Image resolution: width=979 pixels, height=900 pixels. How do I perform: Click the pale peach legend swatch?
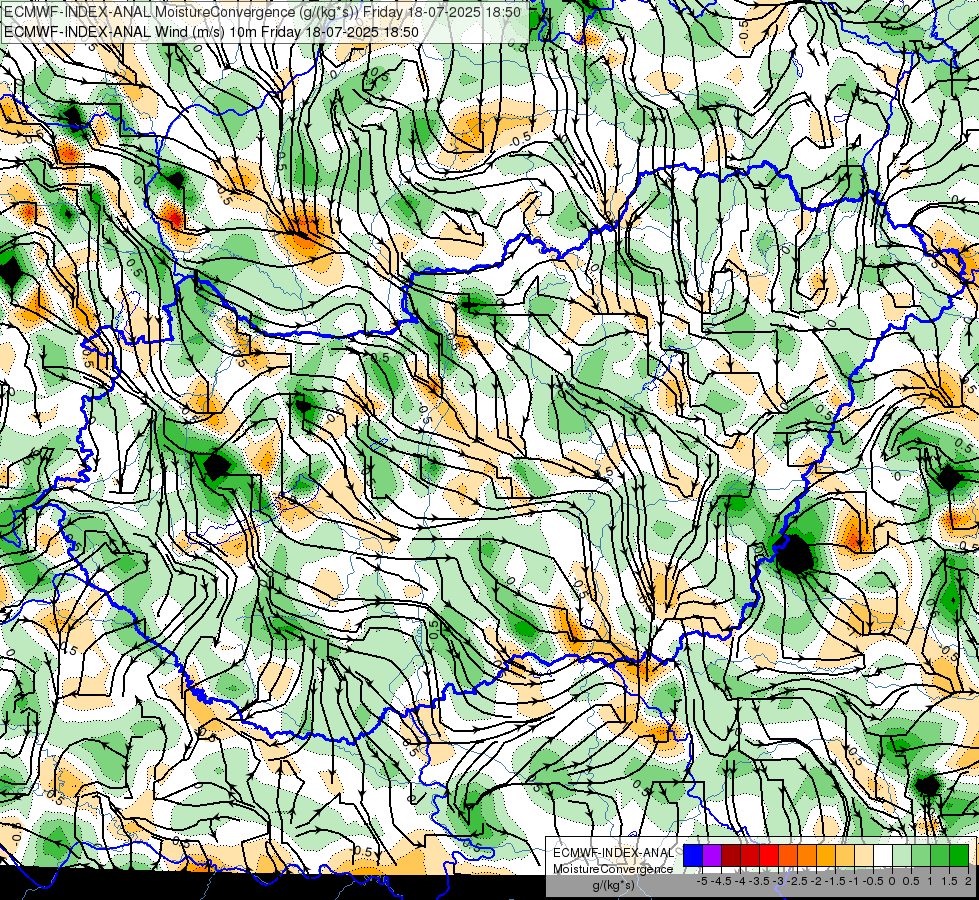coord(864,855)
